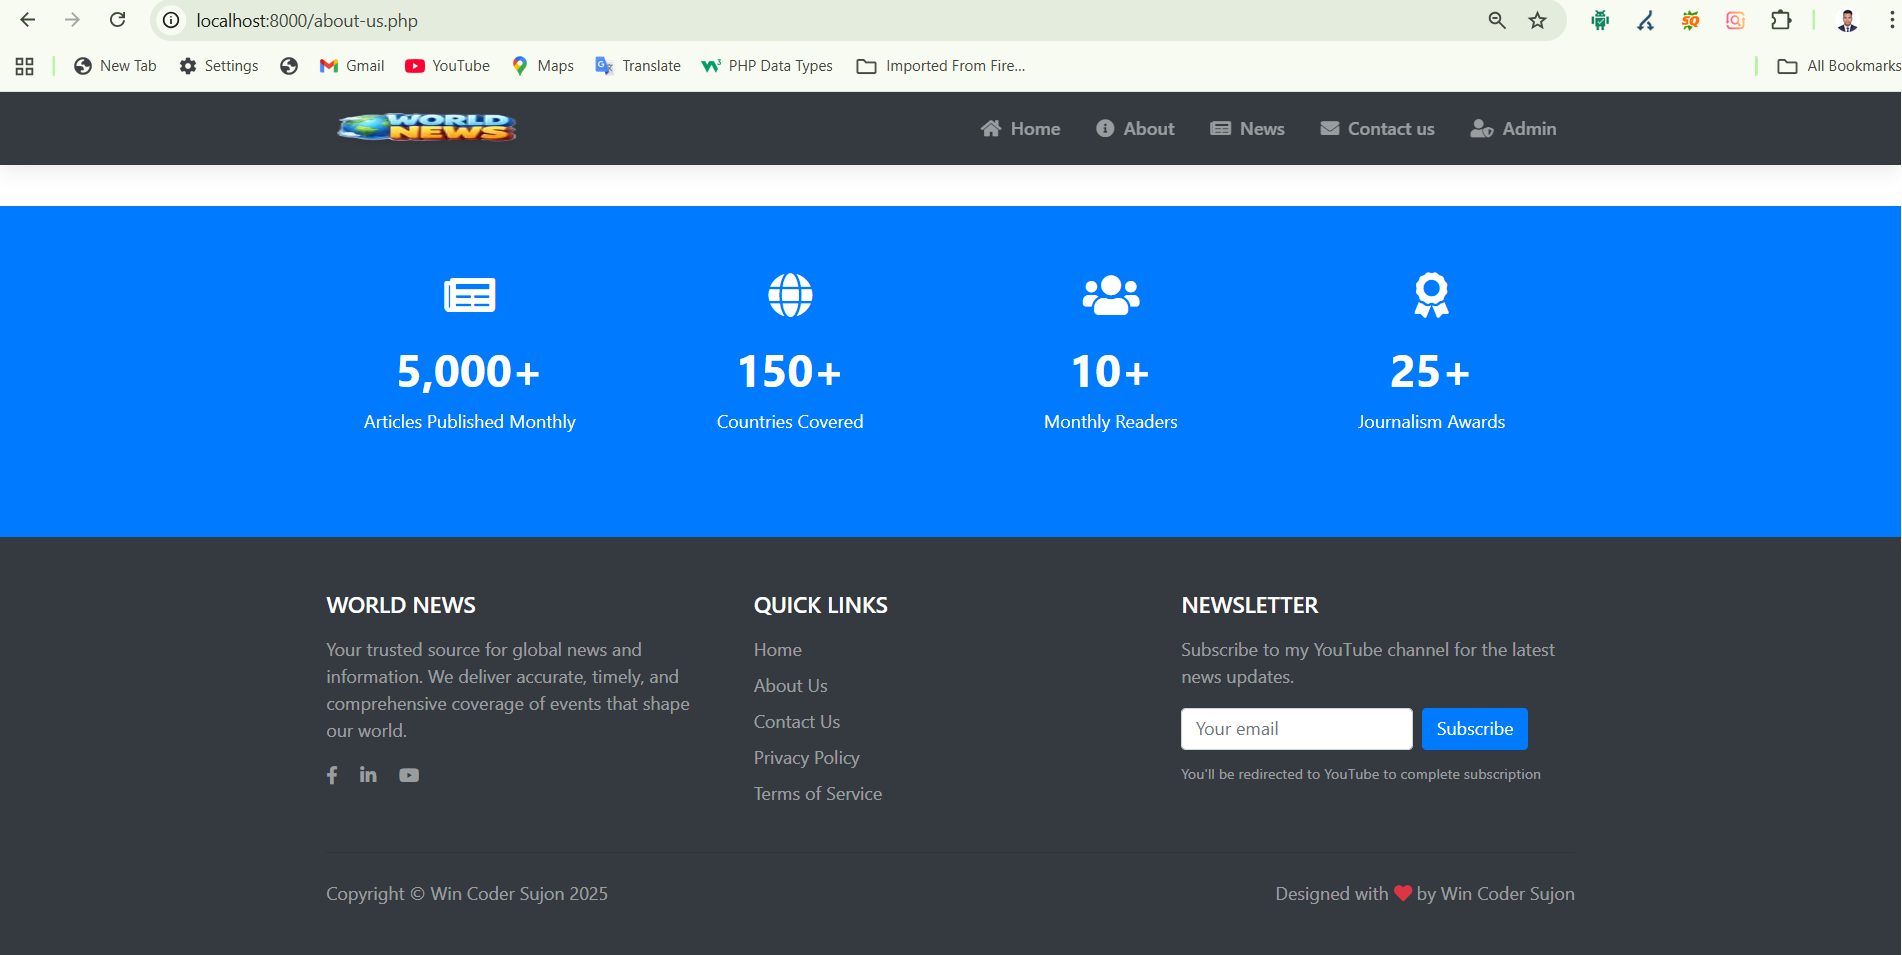Open Admin from the navigation bar

[x=1513, y=129]
